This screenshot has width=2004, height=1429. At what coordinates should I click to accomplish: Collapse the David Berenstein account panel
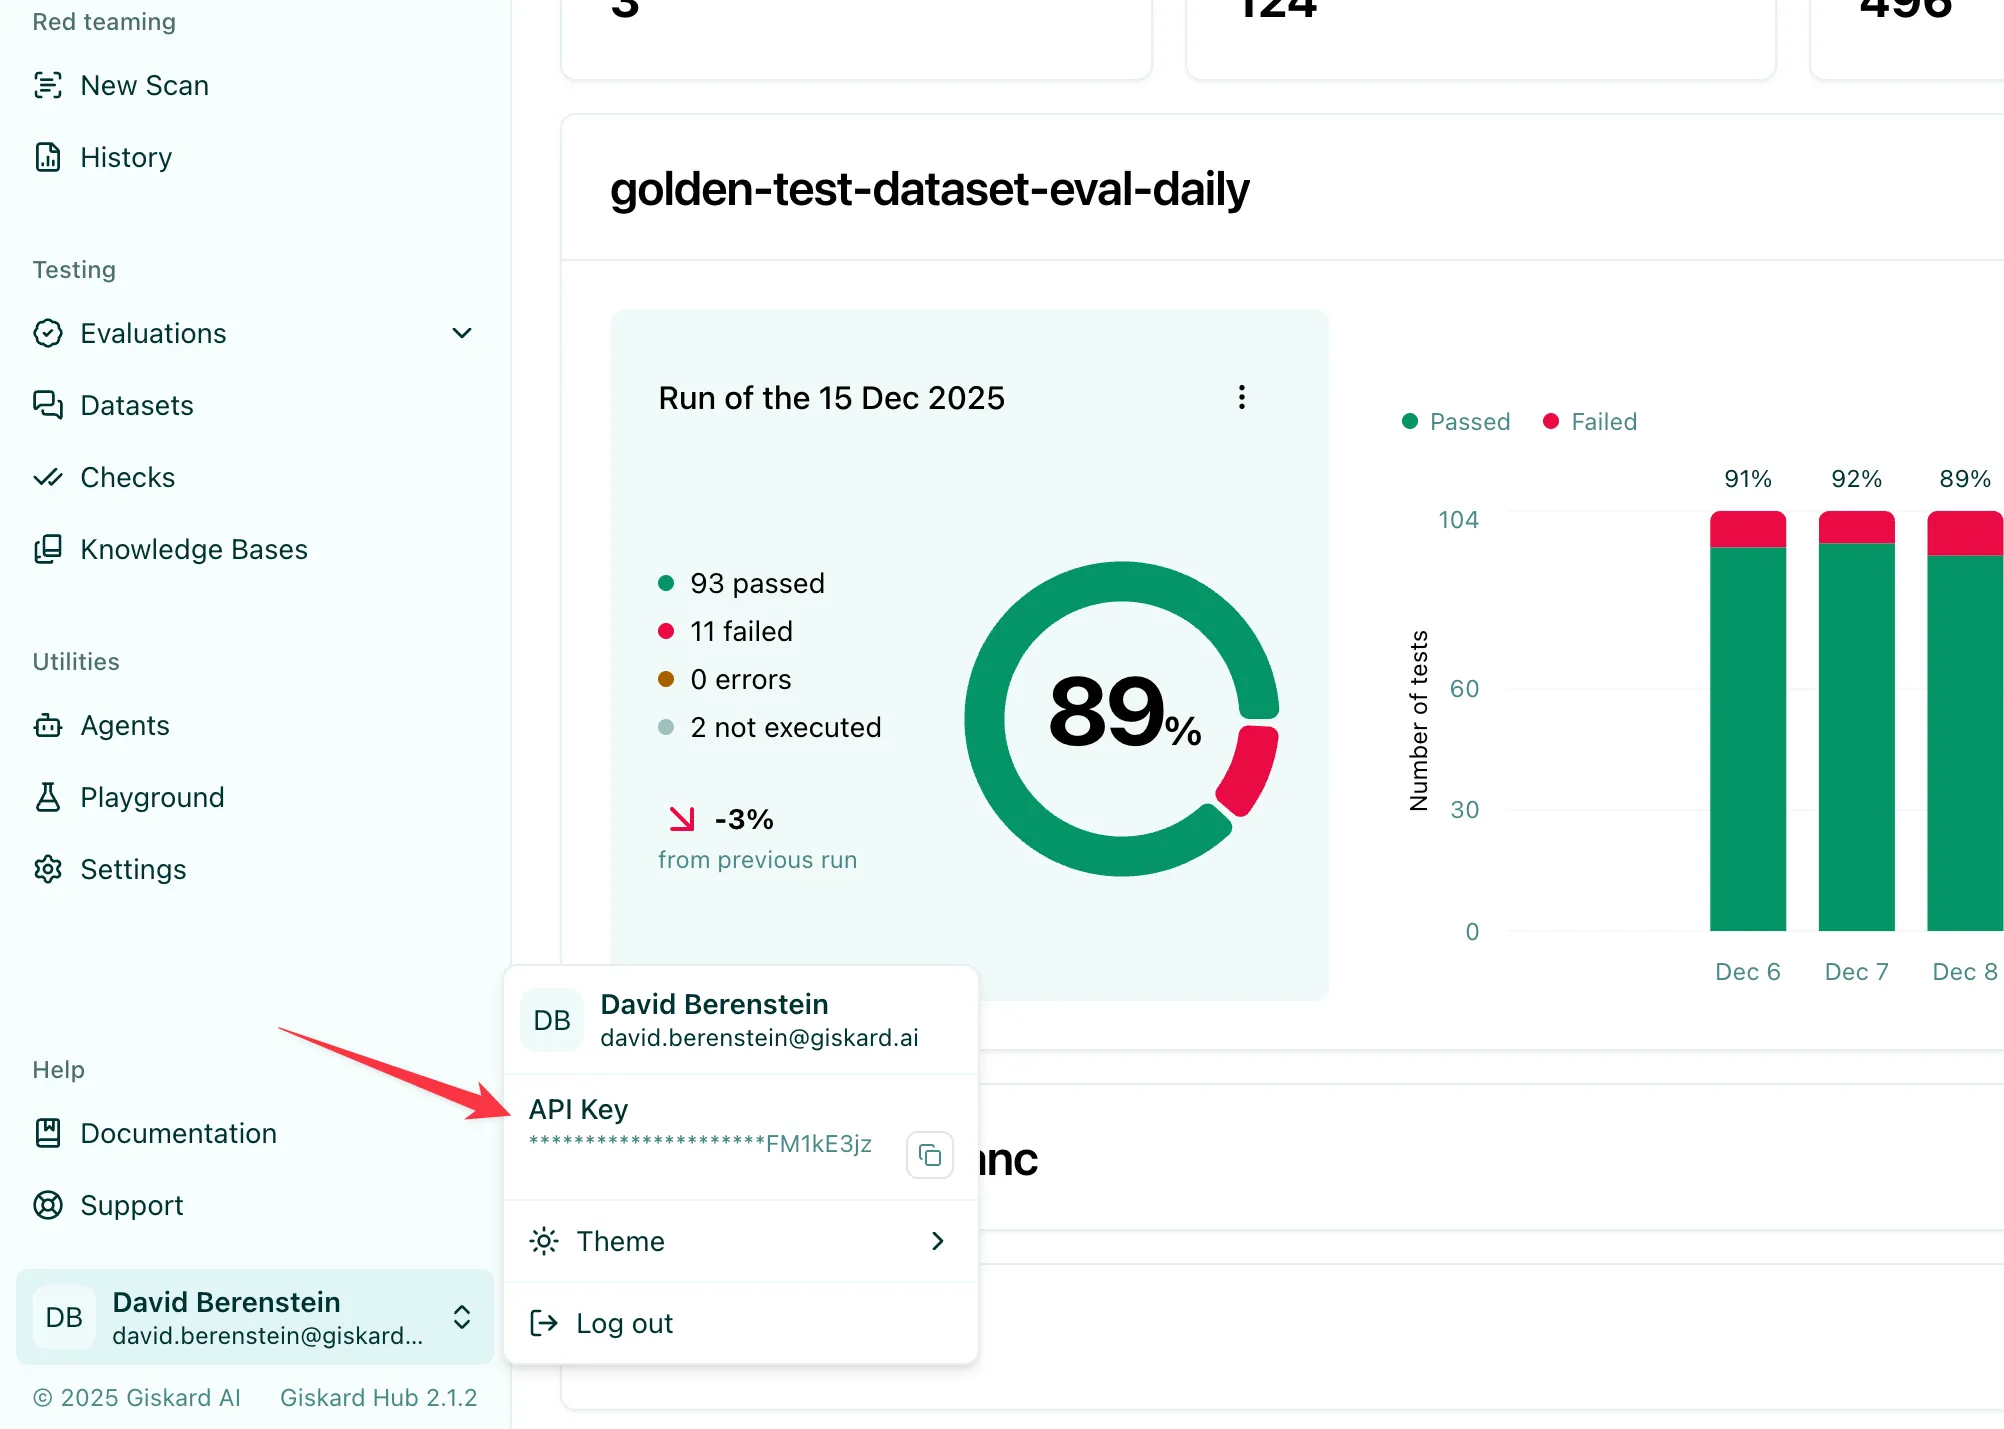click(x=462, y=1318)
